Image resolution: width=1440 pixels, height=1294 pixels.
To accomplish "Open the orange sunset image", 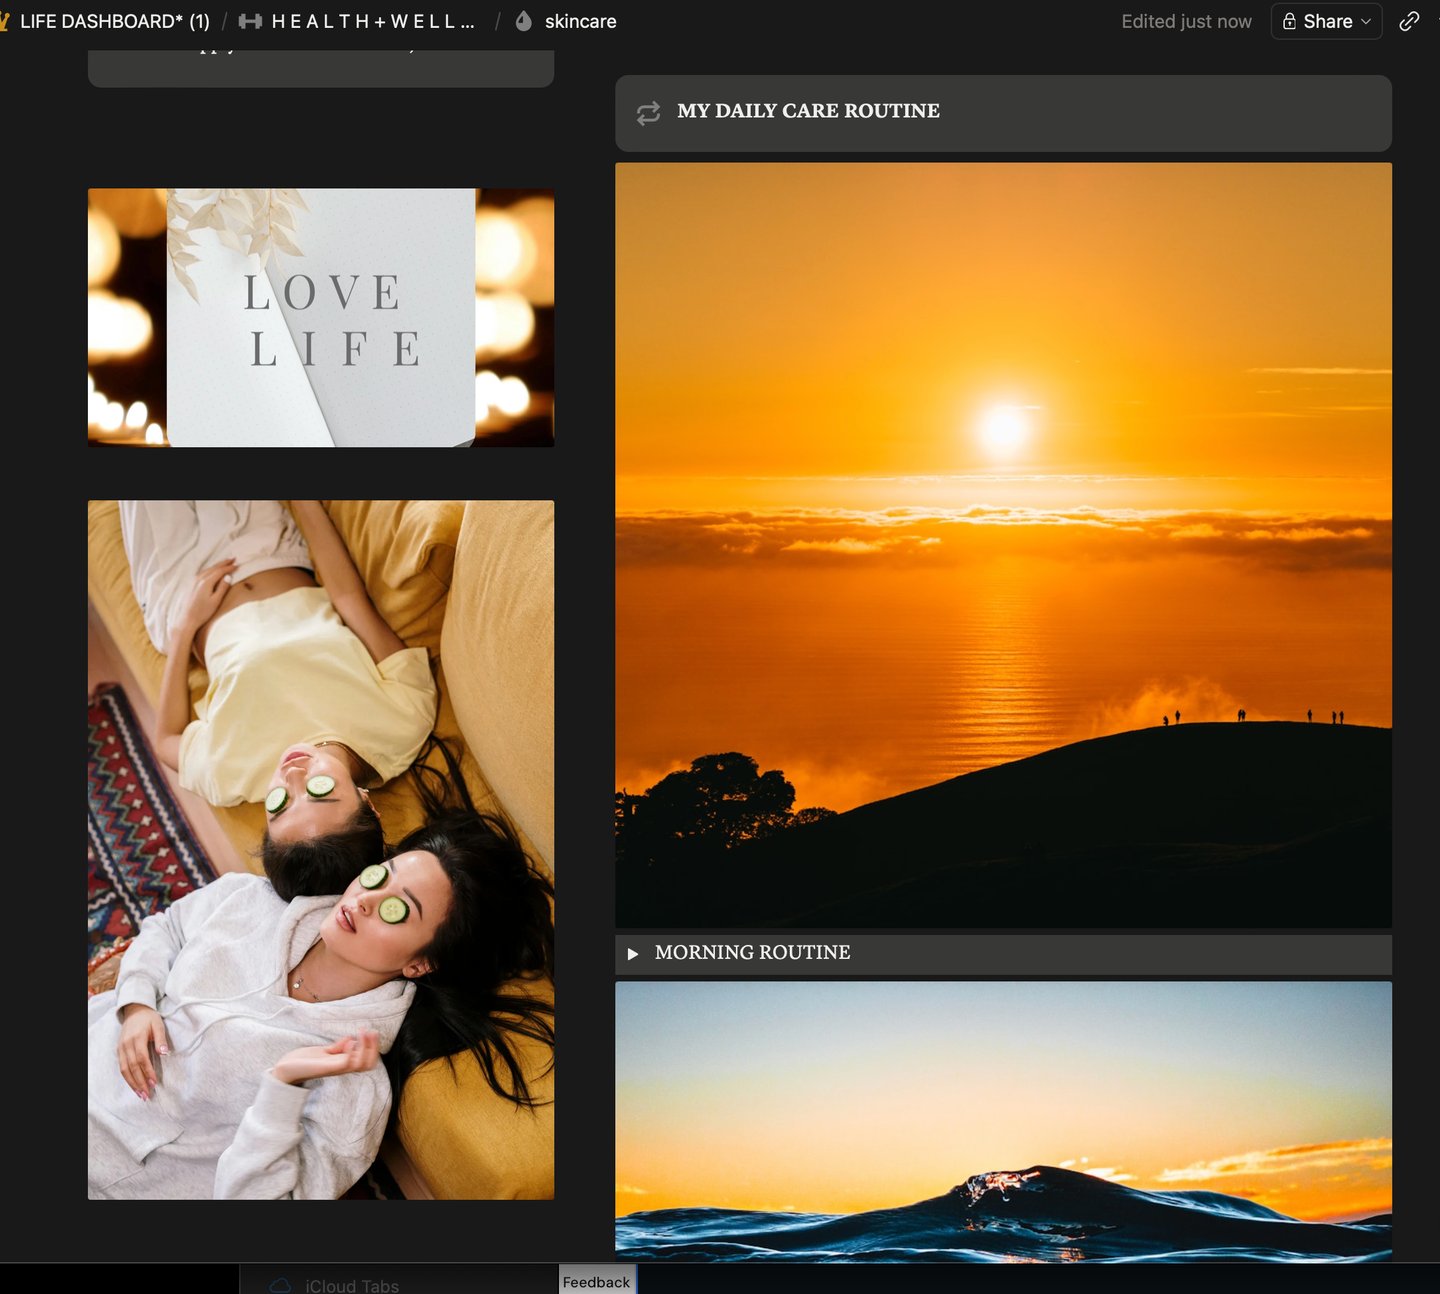I will [x=1003, y=545].
